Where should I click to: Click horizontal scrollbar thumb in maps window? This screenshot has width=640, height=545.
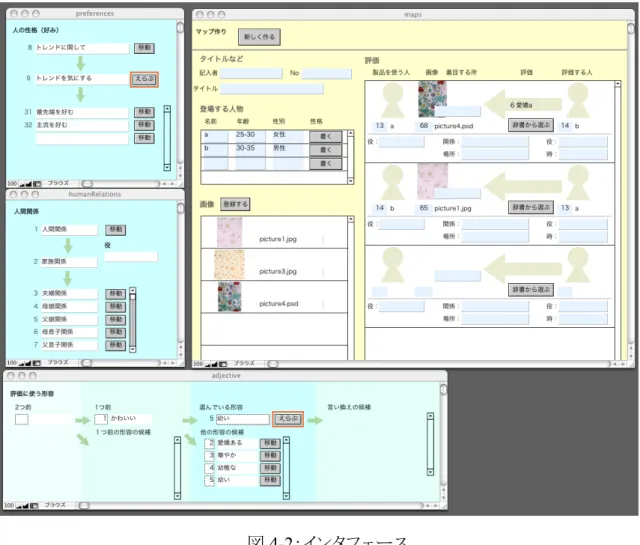click(273, 364)
